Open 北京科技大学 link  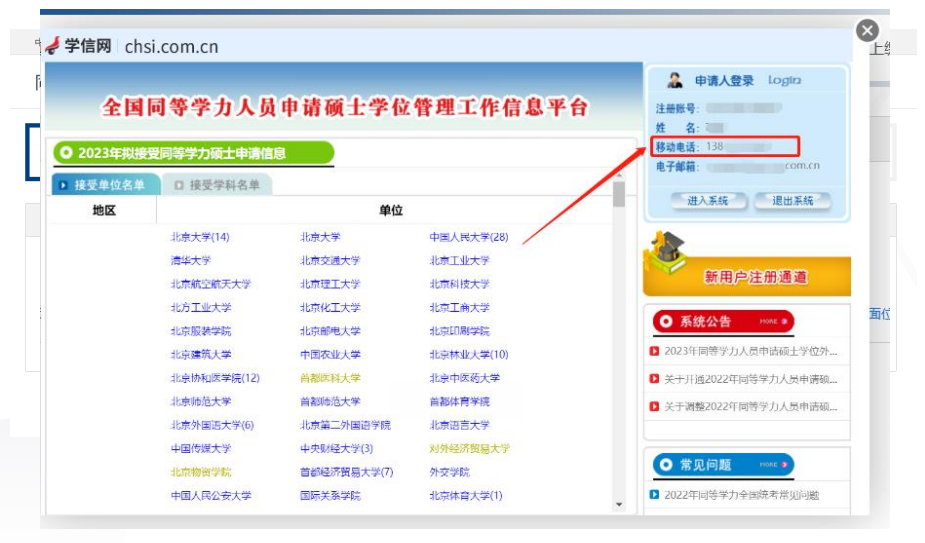coord(460,284)
